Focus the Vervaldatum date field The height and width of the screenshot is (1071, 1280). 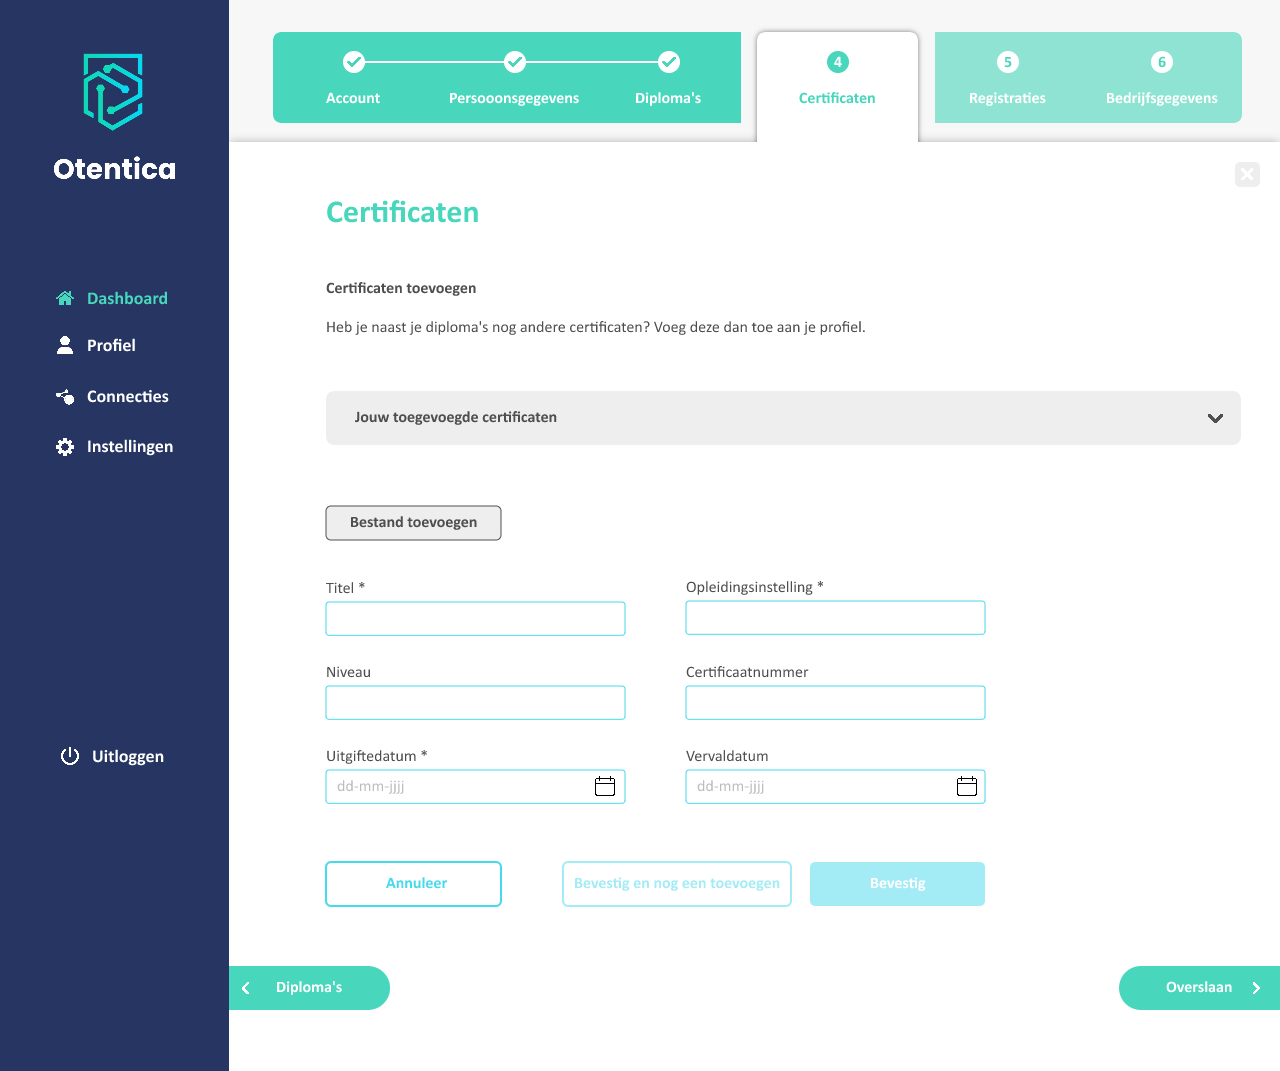(x=835, y=787)
